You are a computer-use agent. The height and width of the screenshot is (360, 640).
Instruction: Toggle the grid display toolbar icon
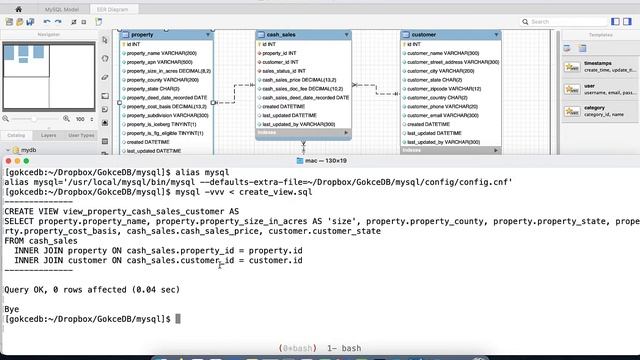click(74, 22)
